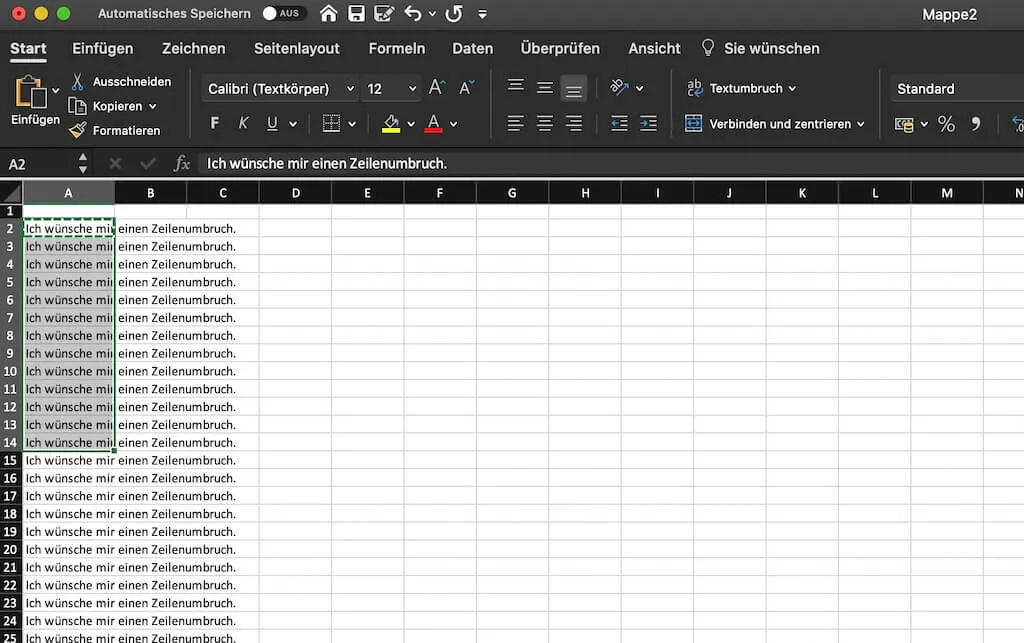
Task: Apply bold formatting with the F icon
Action: [213, 123]
